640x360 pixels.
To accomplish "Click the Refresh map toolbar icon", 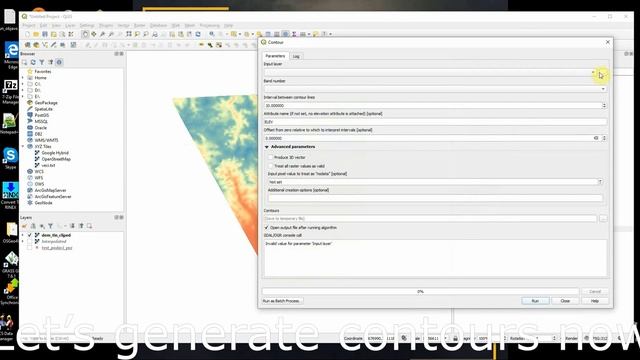I will click(198, 34).
